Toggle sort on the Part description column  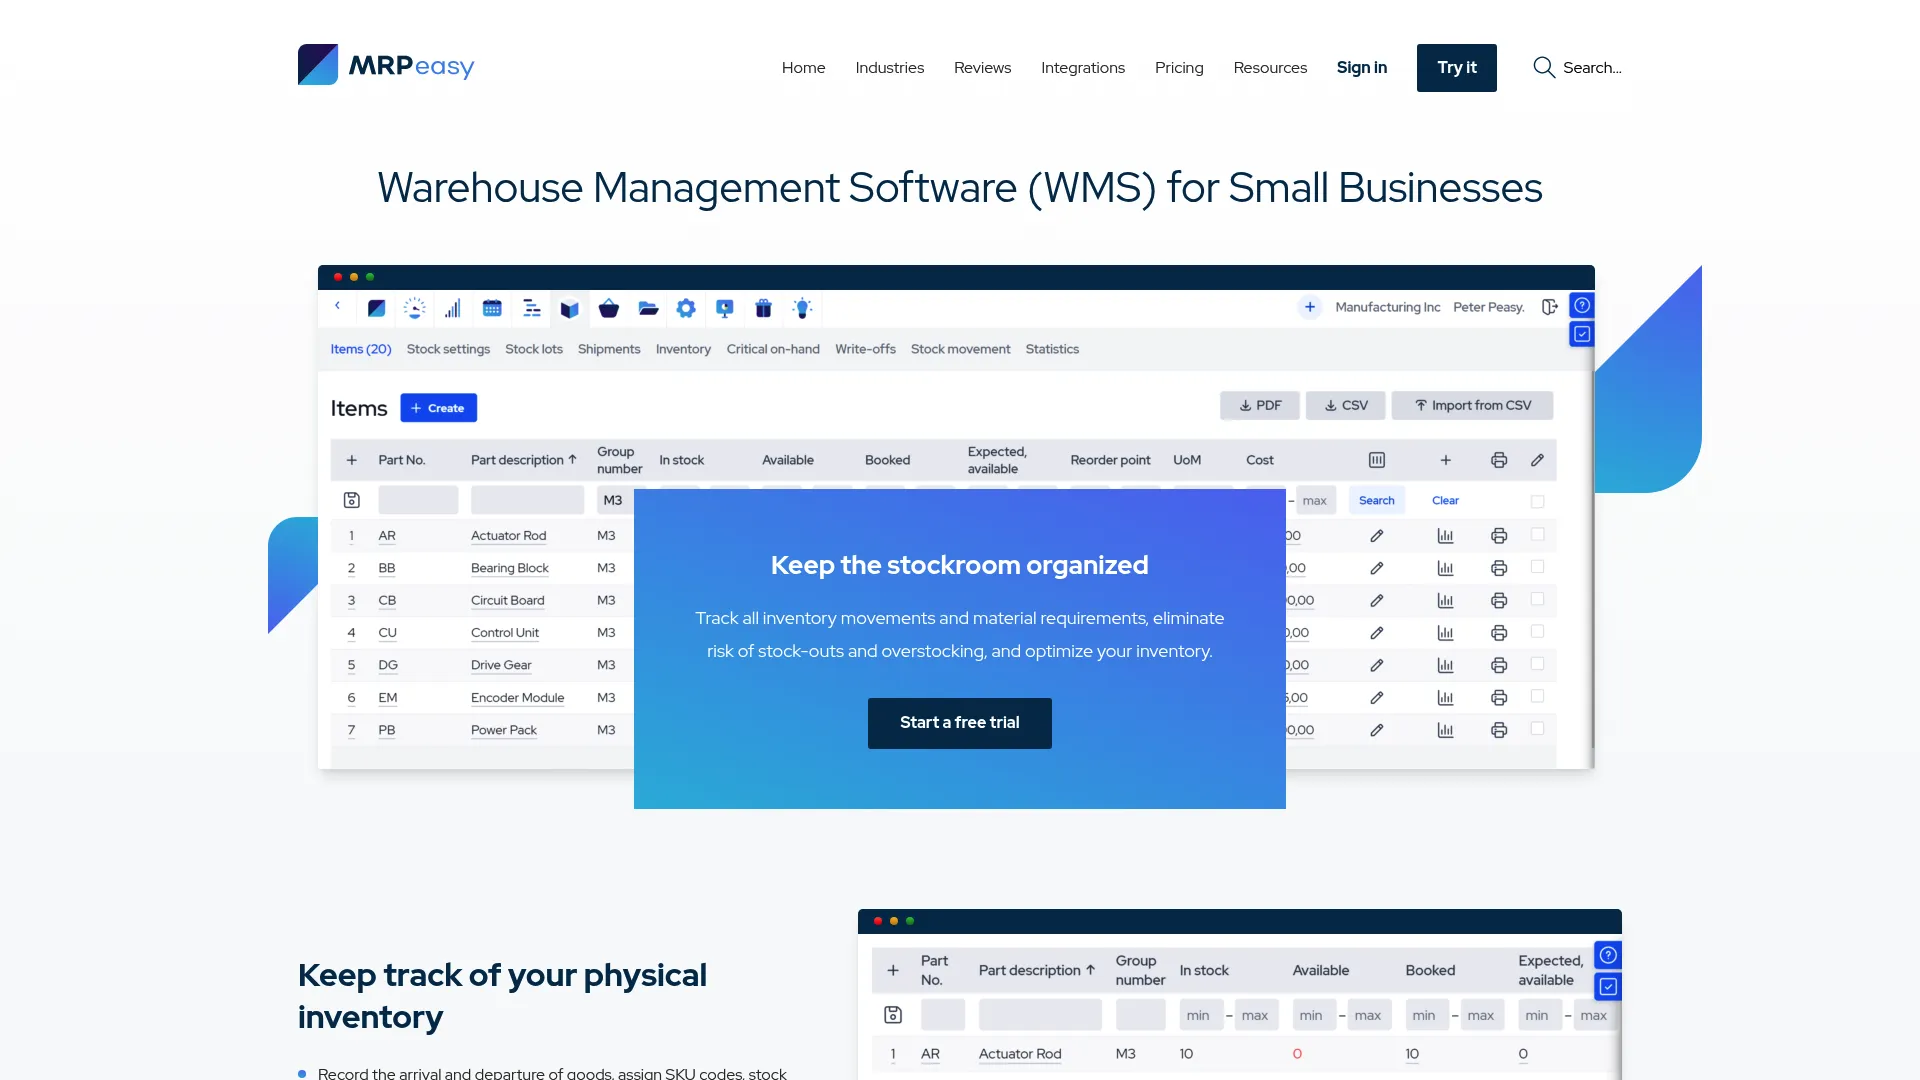[524, 460]
